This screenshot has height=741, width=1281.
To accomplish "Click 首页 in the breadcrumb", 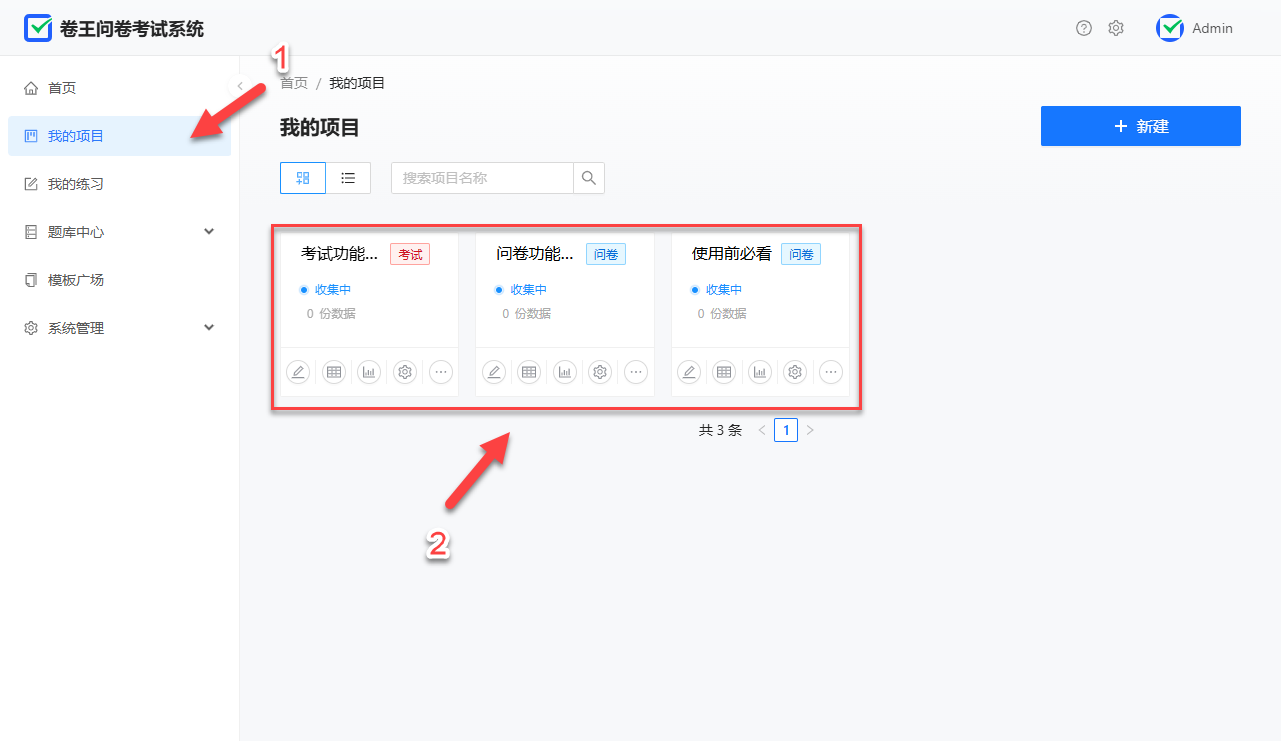I will (294, 83).
